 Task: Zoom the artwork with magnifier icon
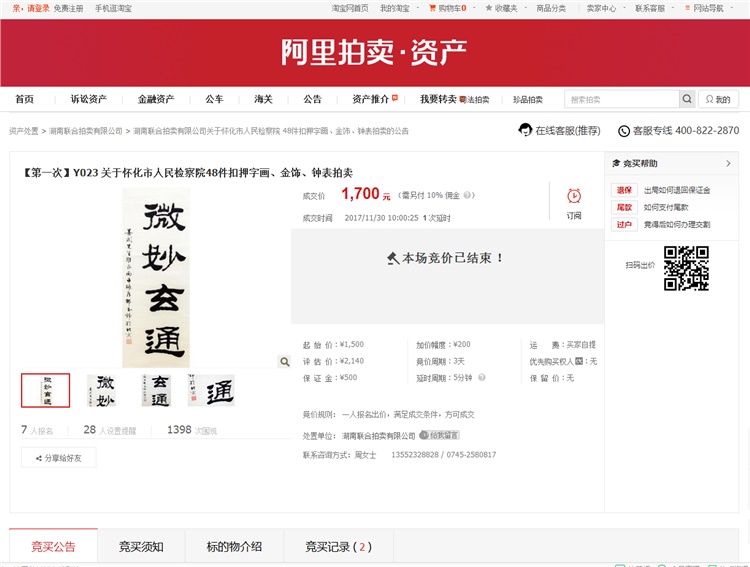point(284,362)
